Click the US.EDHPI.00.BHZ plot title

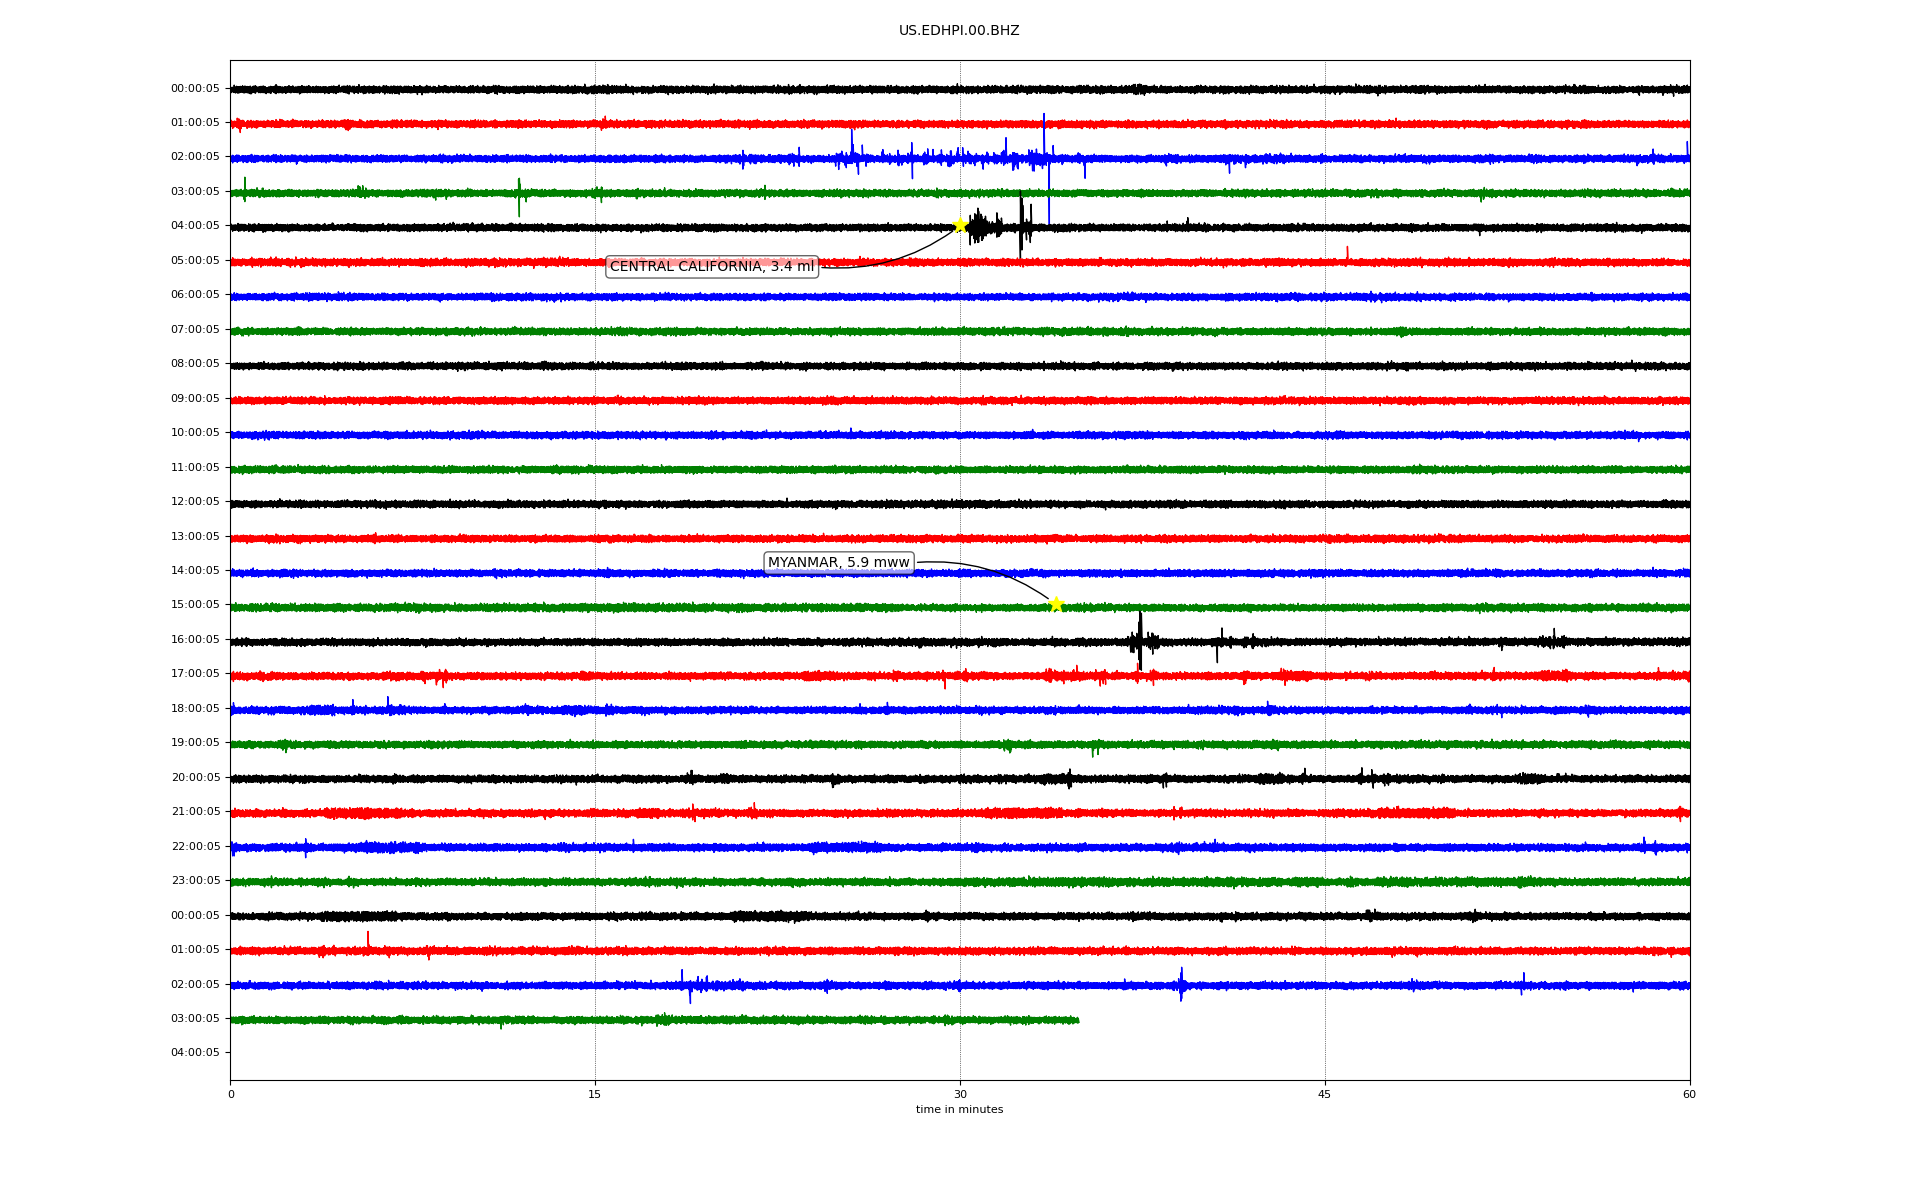click(x=958, y=31)
